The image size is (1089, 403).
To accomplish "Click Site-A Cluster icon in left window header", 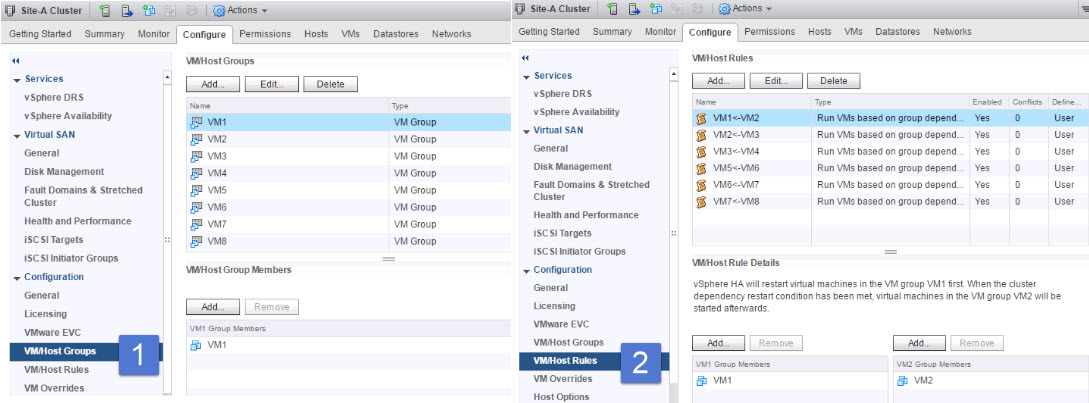I will [10, 10].
